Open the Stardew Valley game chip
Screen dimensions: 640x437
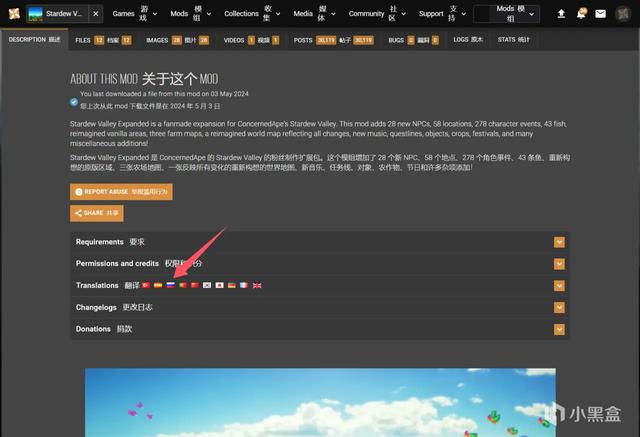pos(57,13)
